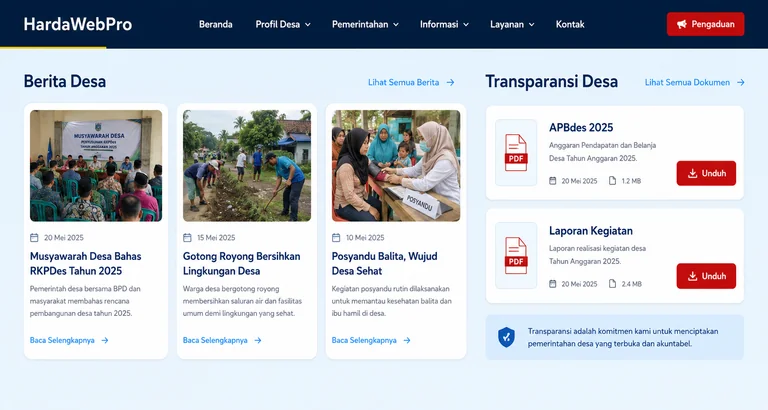The height and width of the screenshot is (410, 768).
Task: Click the '15 Mei 2025' date text
Action: pyautogui.click(x=216, y=238)
